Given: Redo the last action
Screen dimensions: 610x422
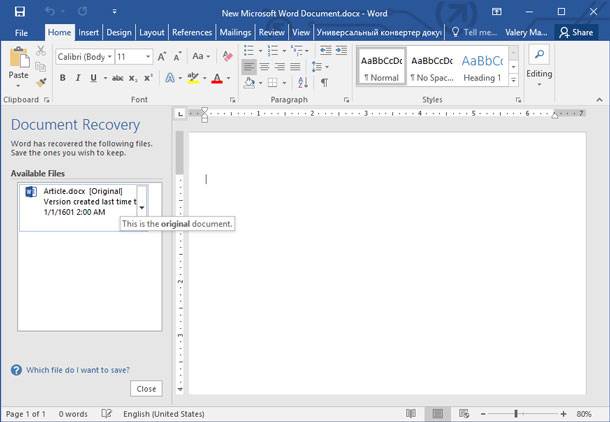Looking at the screenshot, I should (82, 11).
